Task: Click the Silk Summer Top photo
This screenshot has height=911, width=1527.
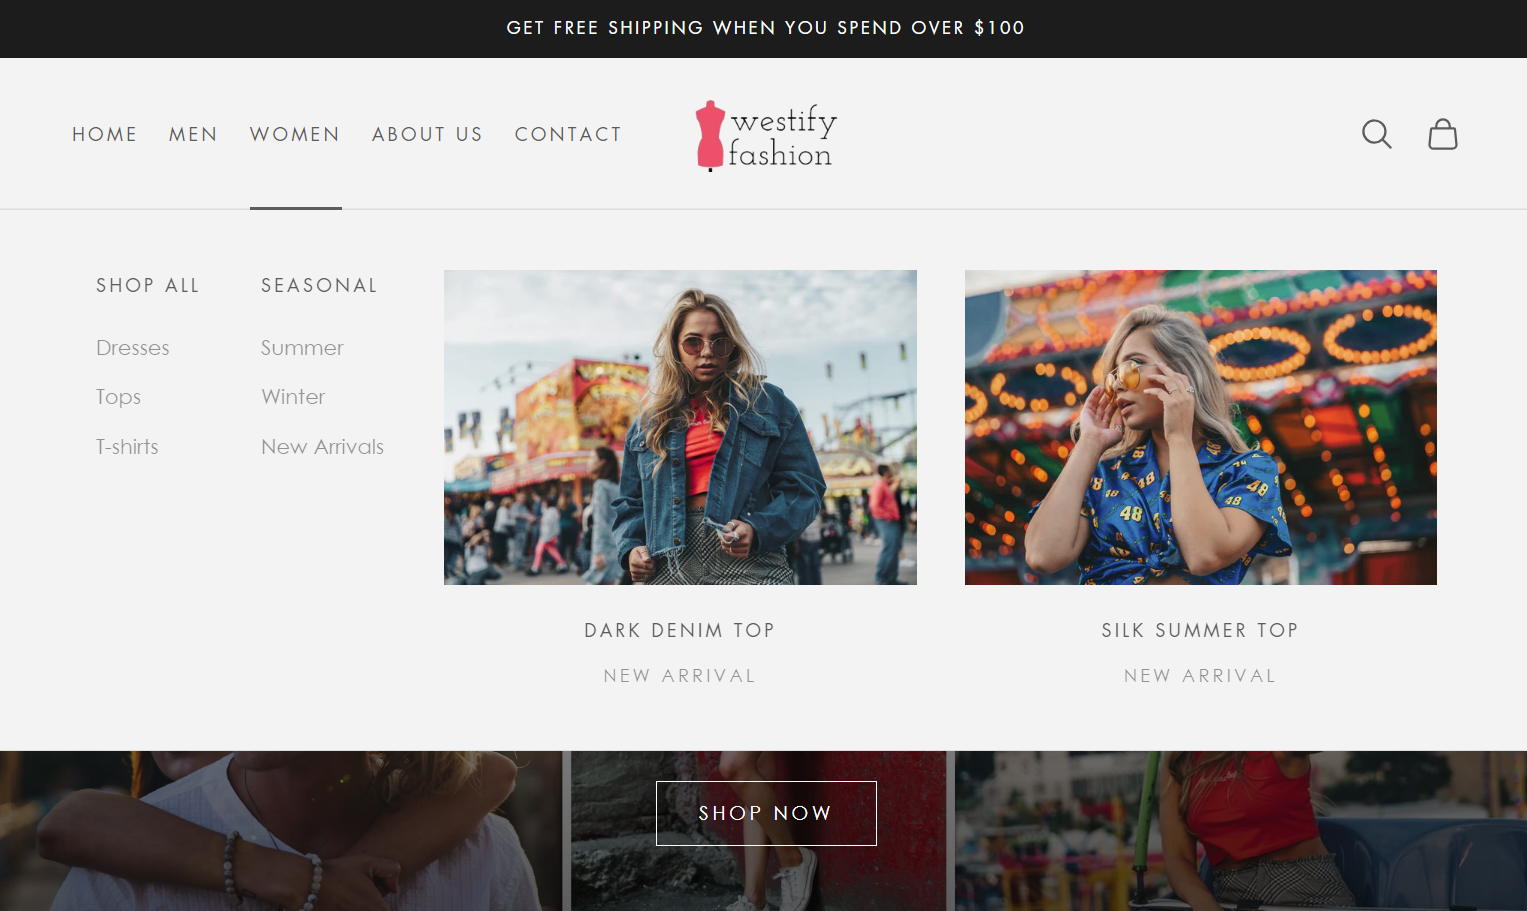Action: [1200, 427]
